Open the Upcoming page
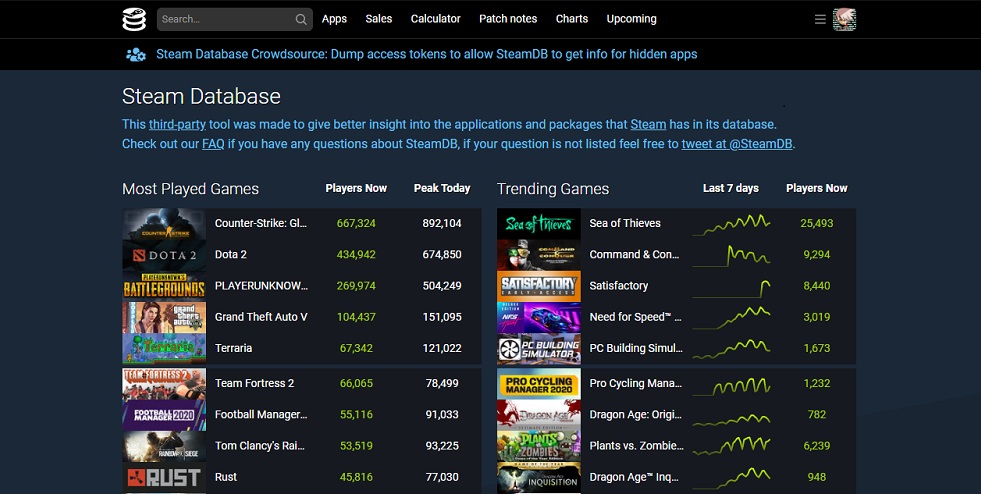The height and width of the screenshot is (494, 981). coord(631,19)
